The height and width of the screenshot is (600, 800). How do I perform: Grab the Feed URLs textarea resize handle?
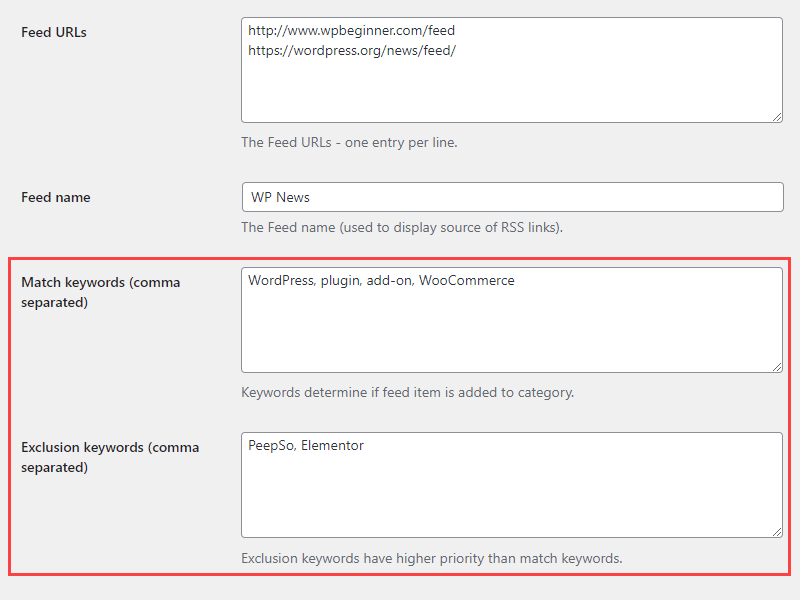(776, 116)
